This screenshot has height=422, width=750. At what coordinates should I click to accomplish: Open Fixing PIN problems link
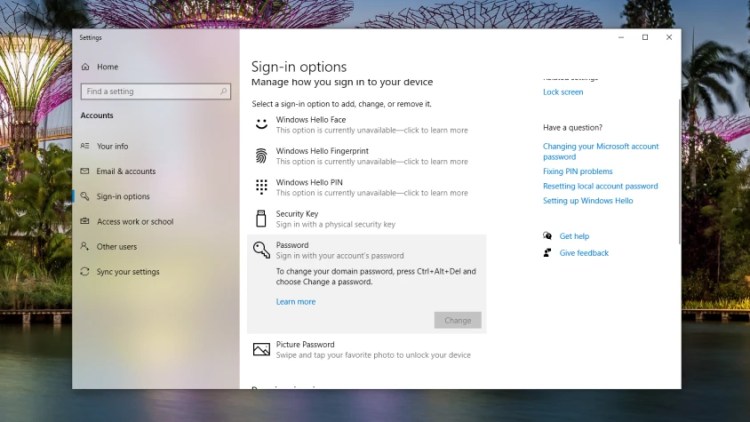click(x=577, y=171)
